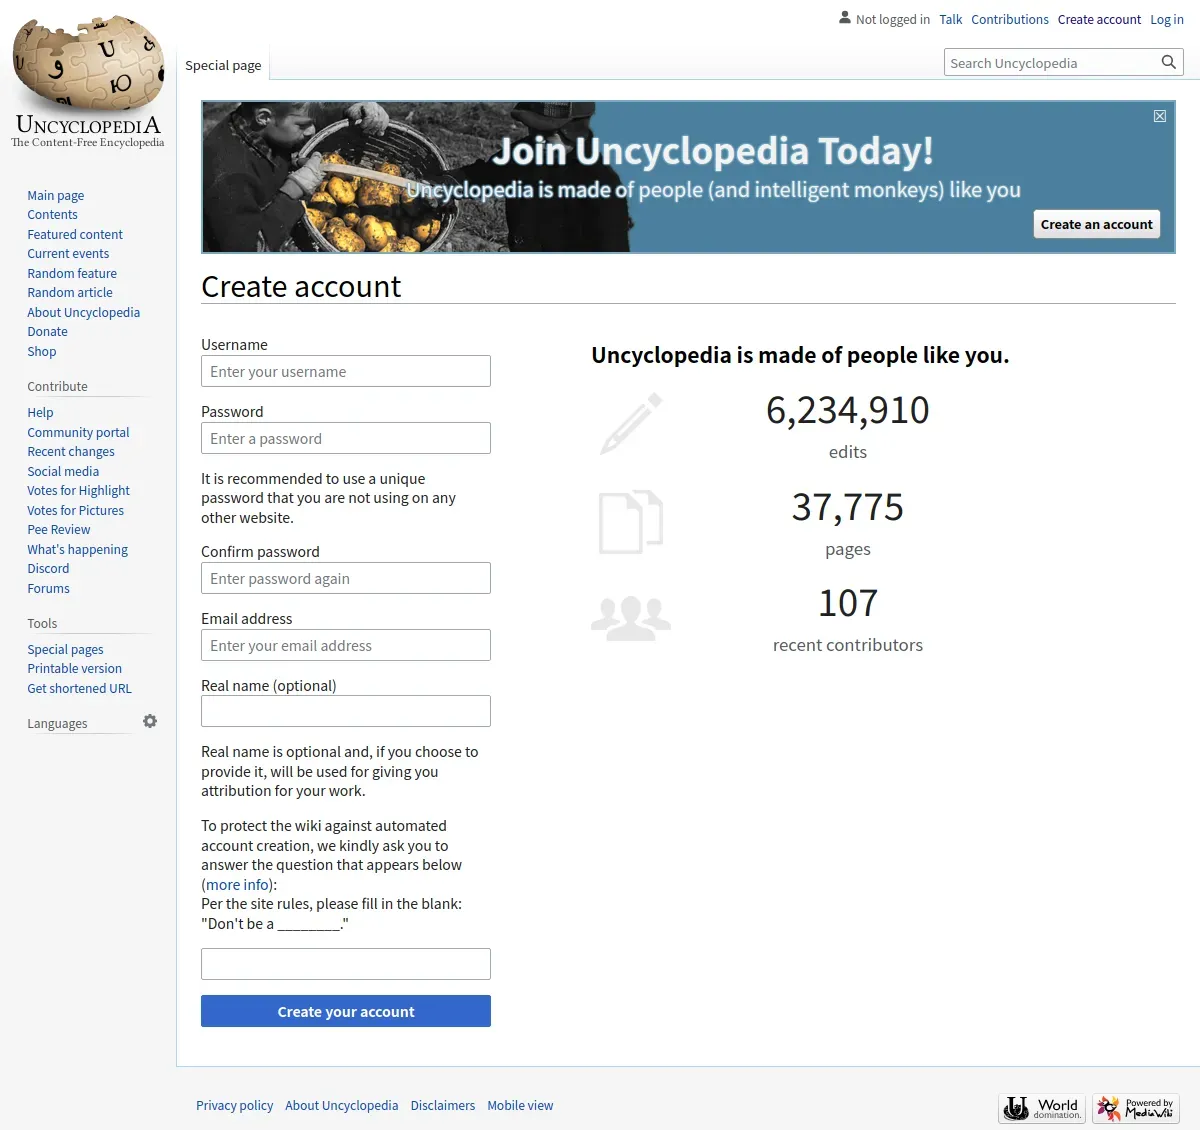Click the 6,234,910 edits count
The width and height of the screenshot is (1200, 1130).
pyautogui.click(x=848, y=410)
